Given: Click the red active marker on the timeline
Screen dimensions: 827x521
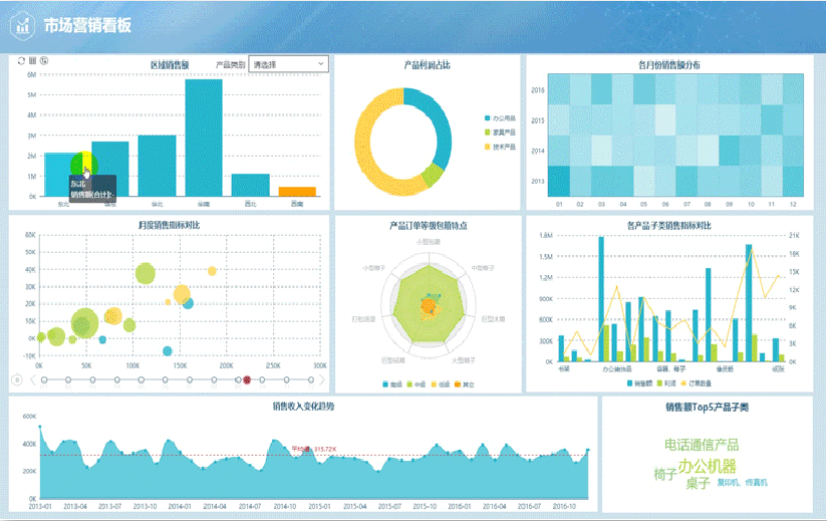Looking at the screenshot, I should [x=247, y=380].
